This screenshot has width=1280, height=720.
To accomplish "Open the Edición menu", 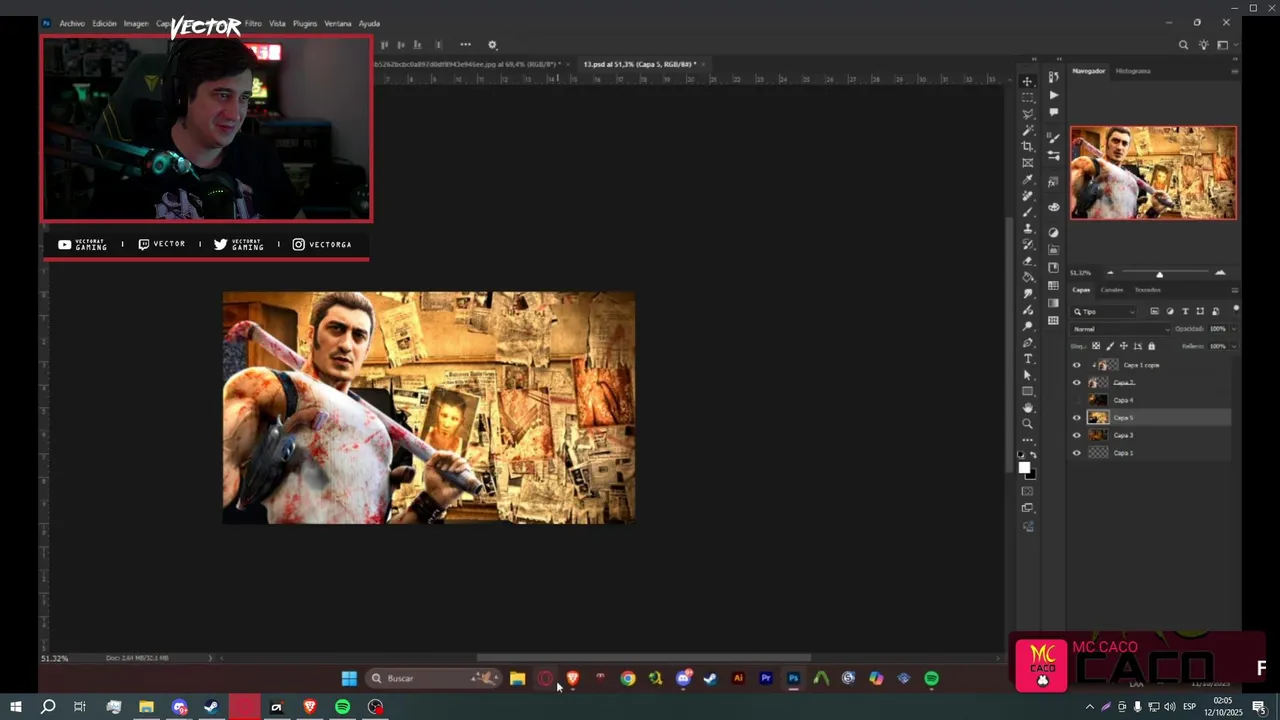I will [x=104, y=23].
